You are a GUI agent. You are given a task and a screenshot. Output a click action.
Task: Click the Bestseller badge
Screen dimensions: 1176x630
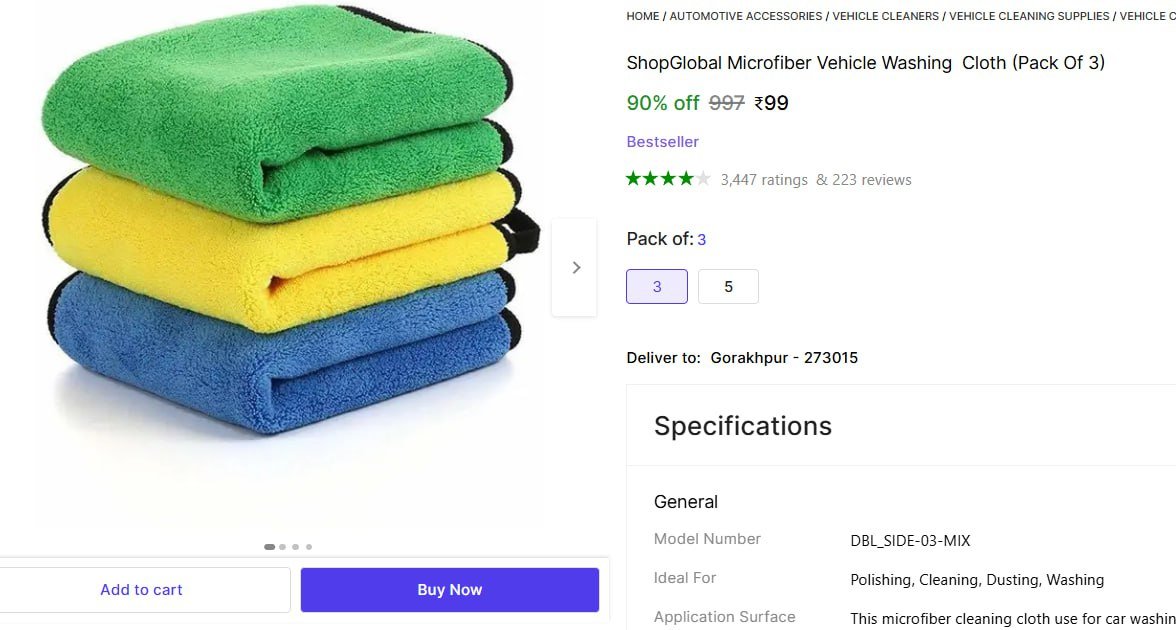tap(662, 142)
